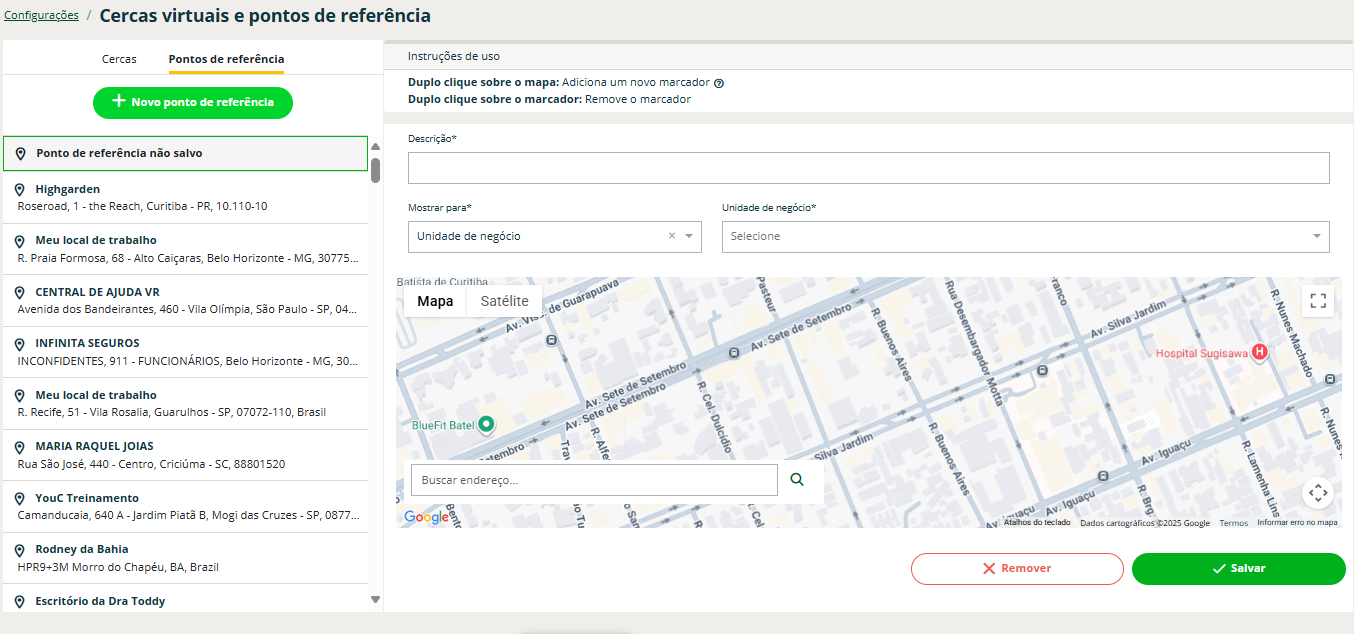Click the map search magnifier icon
Viewport: 1354px width, 634px height.
click(x=797, y=480)
